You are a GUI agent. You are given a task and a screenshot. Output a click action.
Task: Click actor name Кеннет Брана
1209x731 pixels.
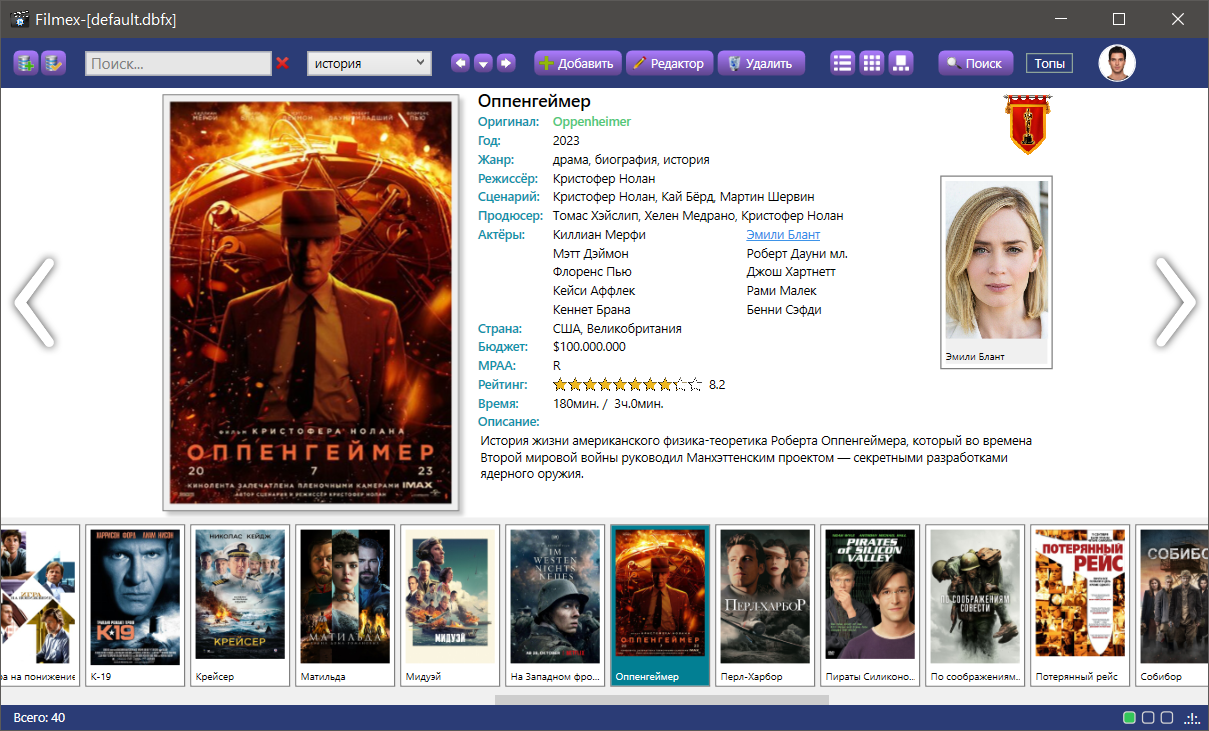(x=592, y=310)
